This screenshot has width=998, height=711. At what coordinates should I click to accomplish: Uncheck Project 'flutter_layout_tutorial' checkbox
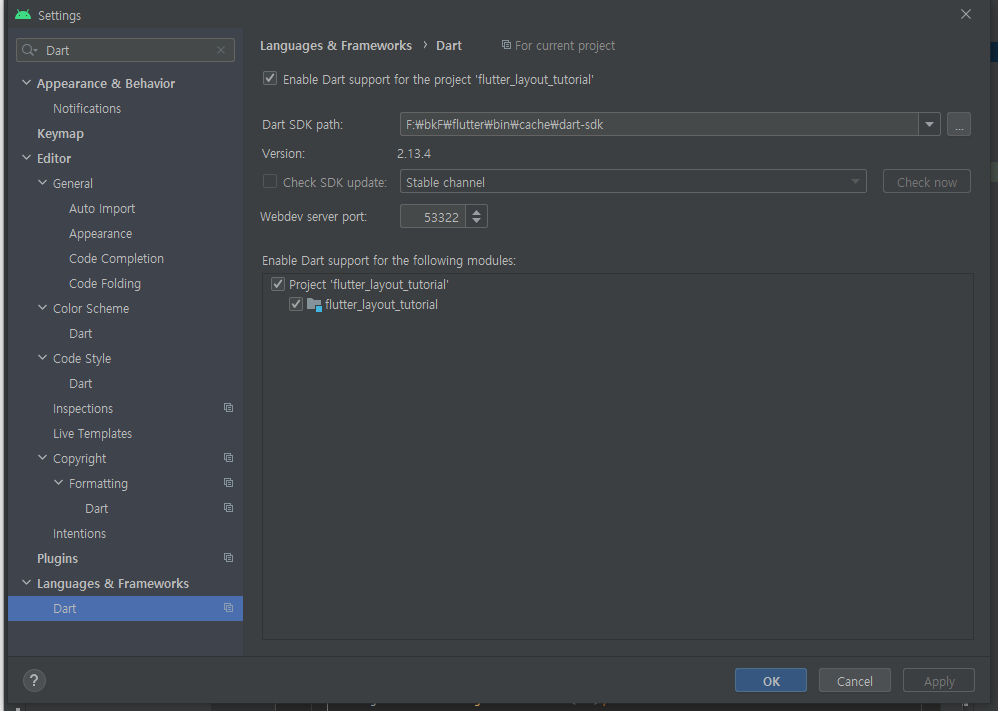click(x=278, y=284)
